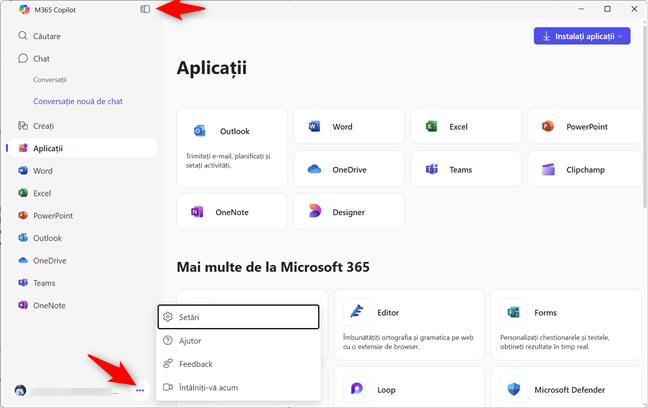Screen dimensions: 648x408
Task: Open the PowerPoint app card
Action: tap(584, 126)
